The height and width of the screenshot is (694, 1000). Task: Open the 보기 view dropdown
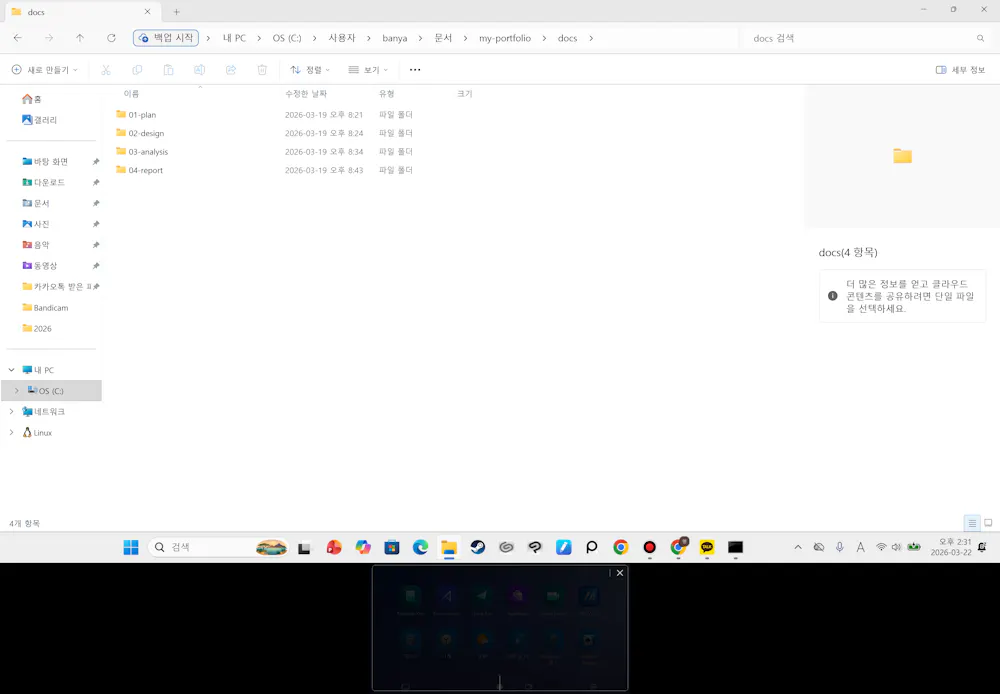tap(368, 70)
